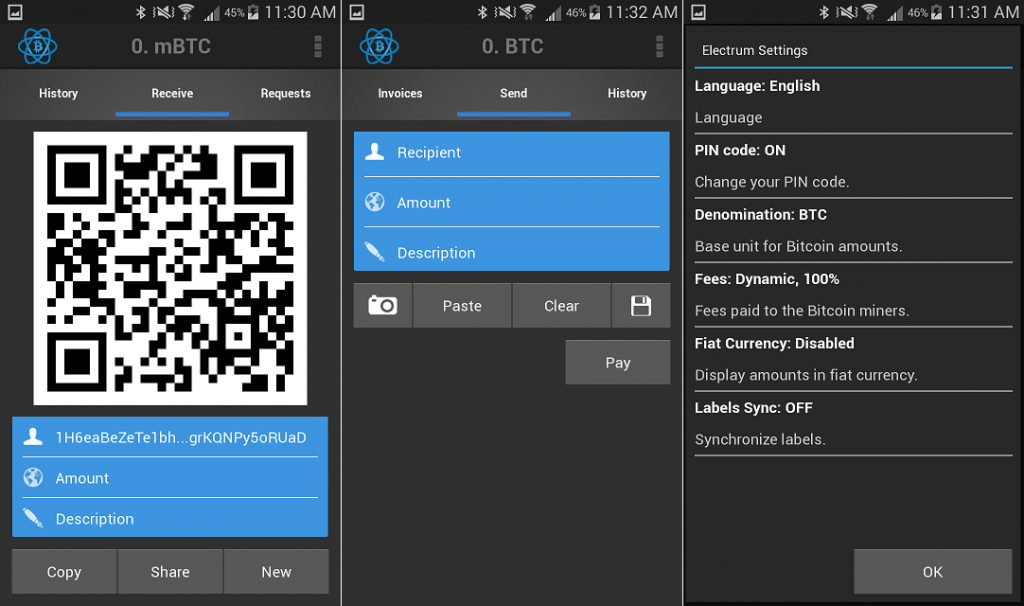This screenshot has width=1024, height=606.
Task: Tap the person icon beside the receive address
Action: coord(33,437)
